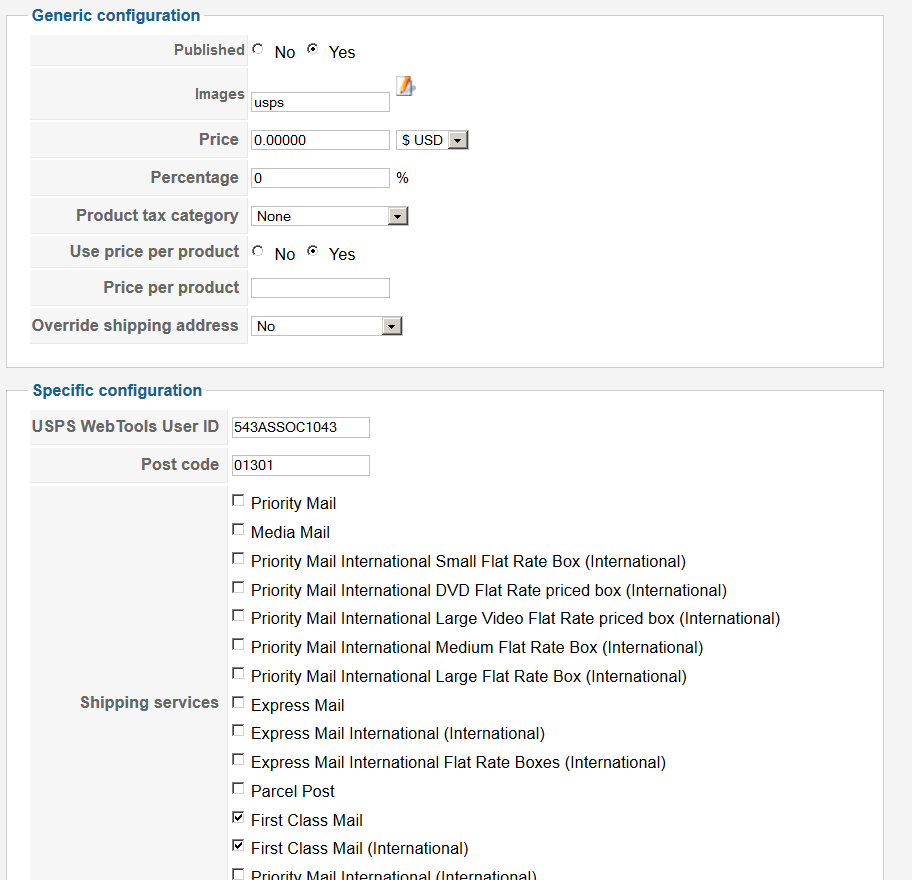Tick the Parcel Post checkbox
912x880 pixels.
[238, 789]
